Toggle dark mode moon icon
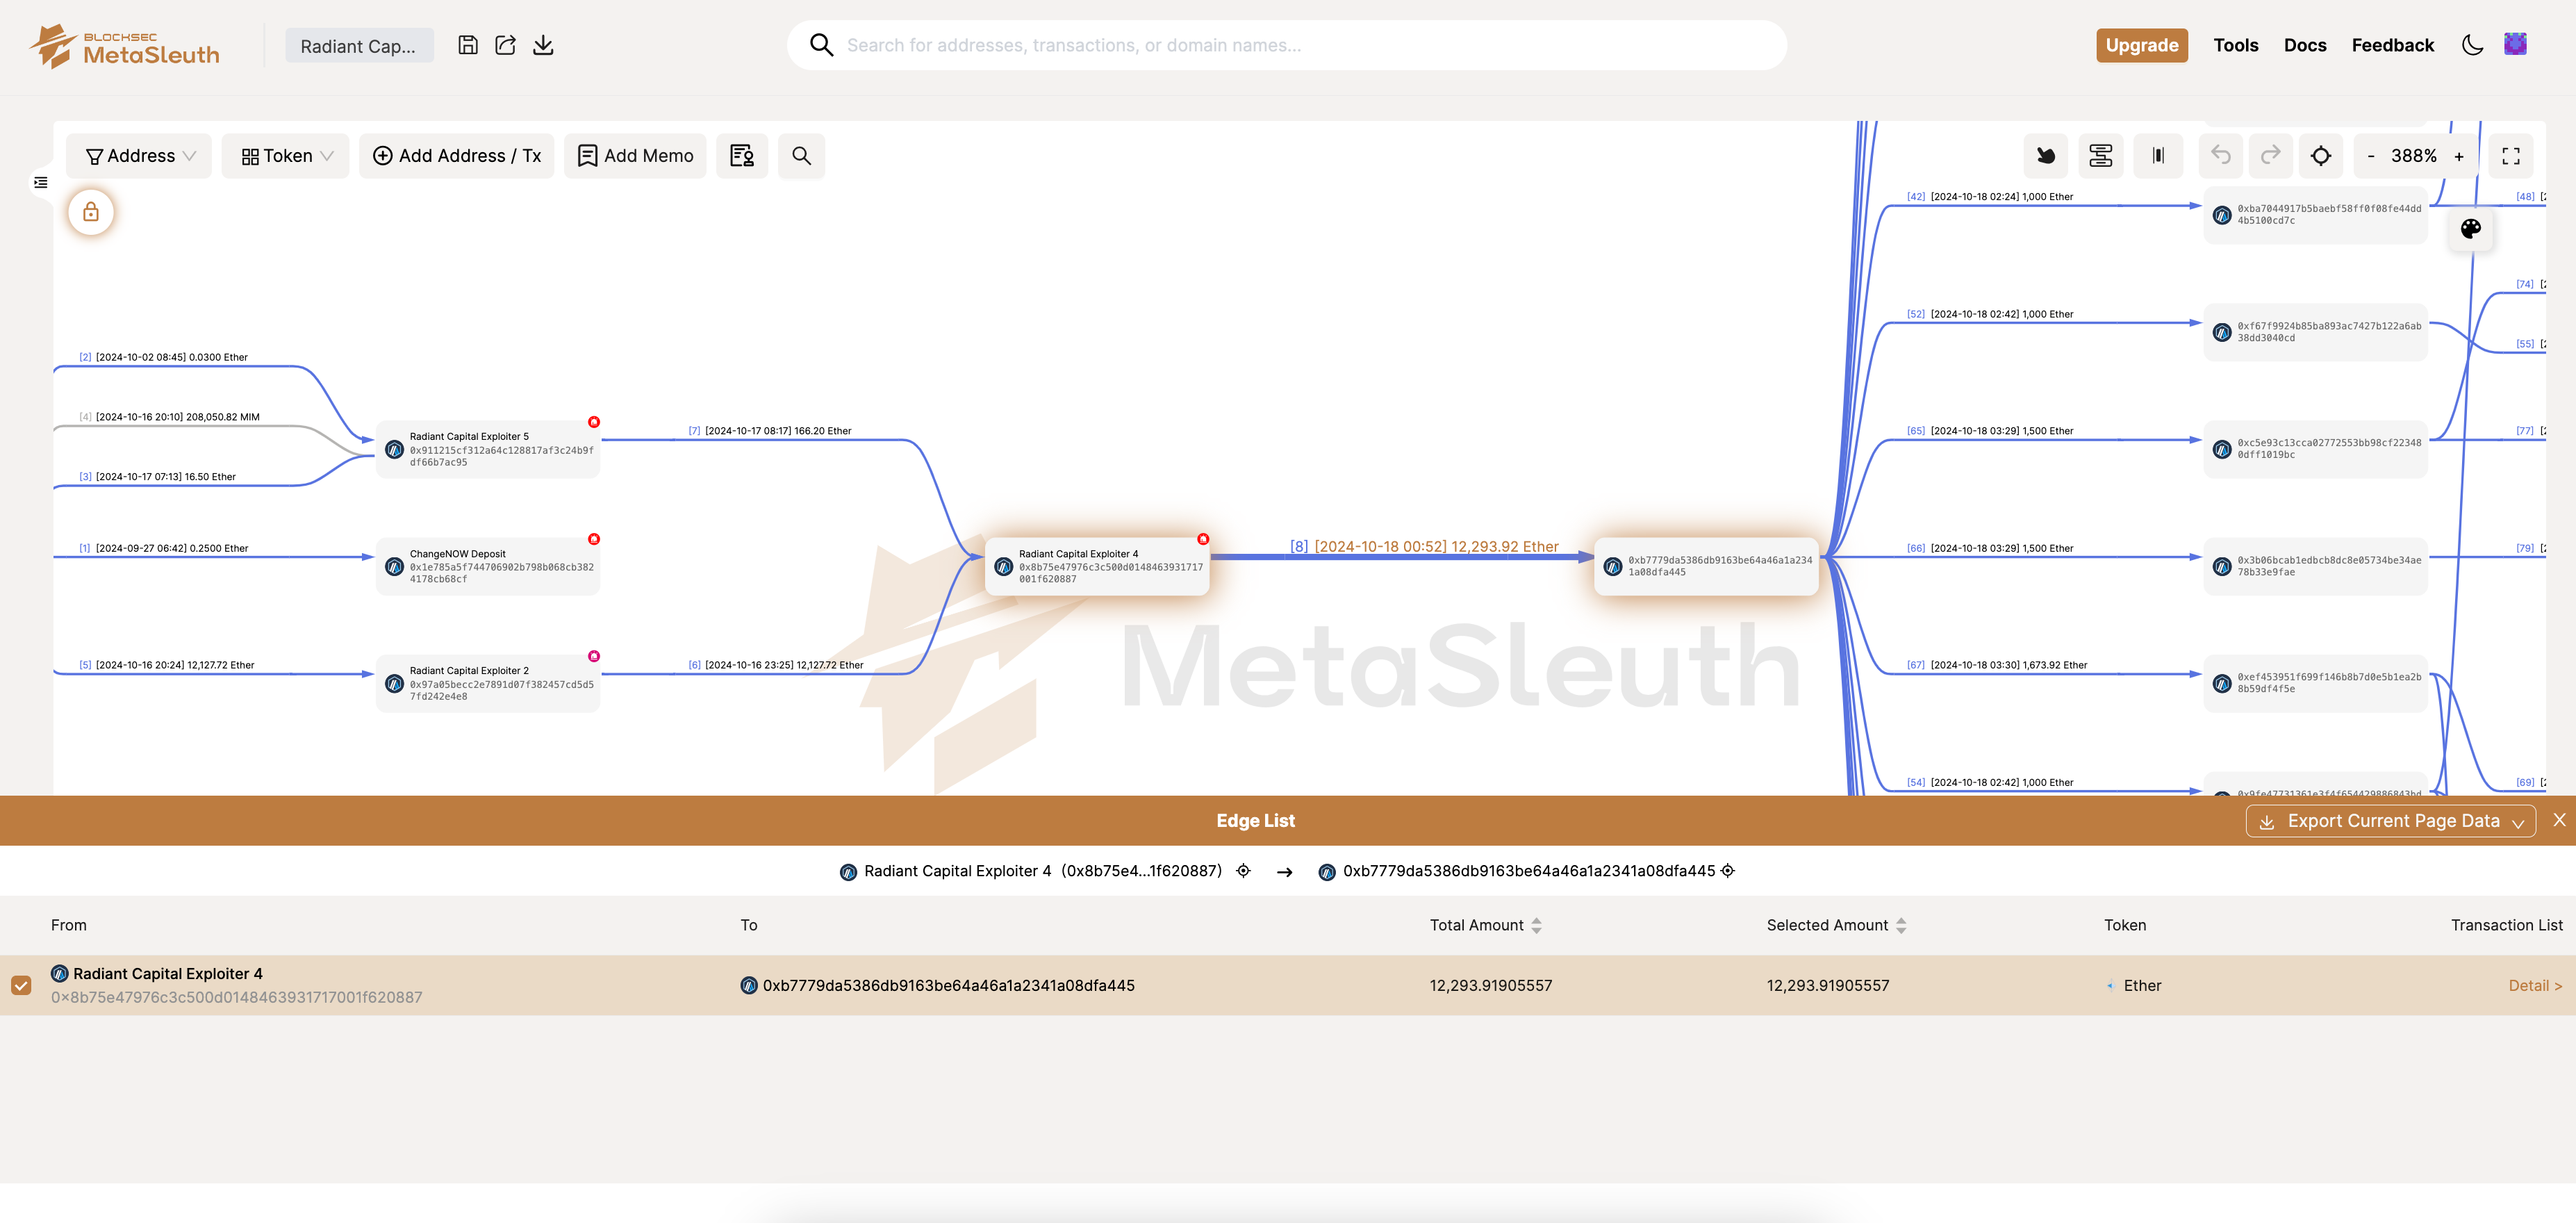 tap(2472, 45)
